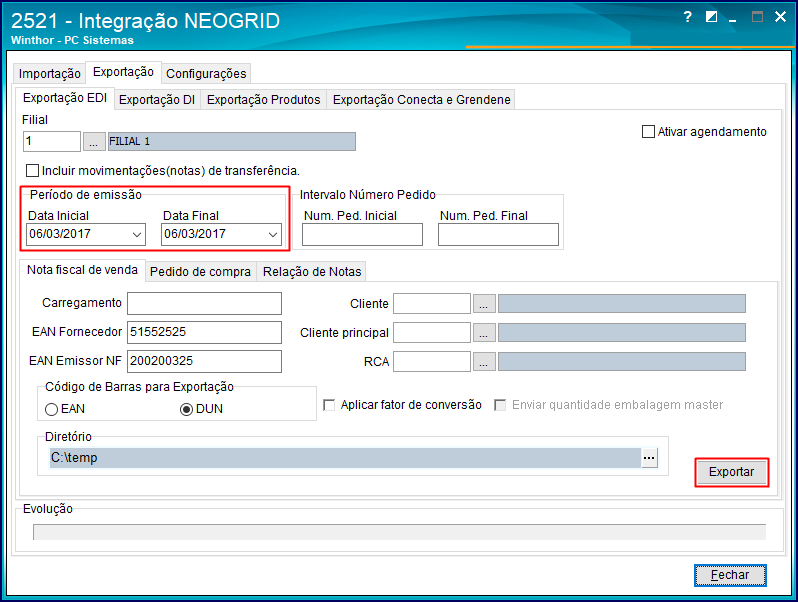Click Num. Ped. Final input field

tap(498, 235)
